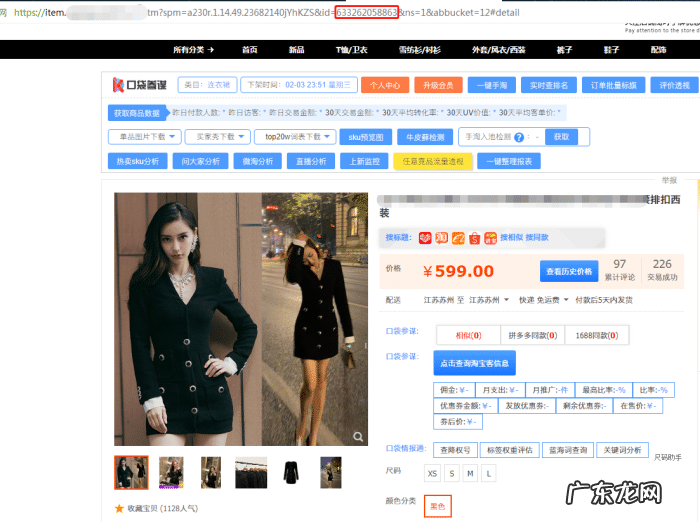Click the 上新监控 button
This screenshot has height=522, width=700.
pyautogui.click(x=364, y=161)
